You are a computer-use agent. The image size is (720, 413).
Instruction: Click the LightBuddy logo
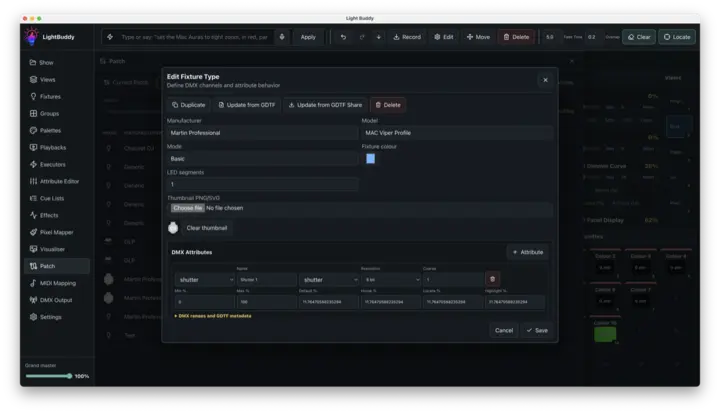tap(31, 36)
